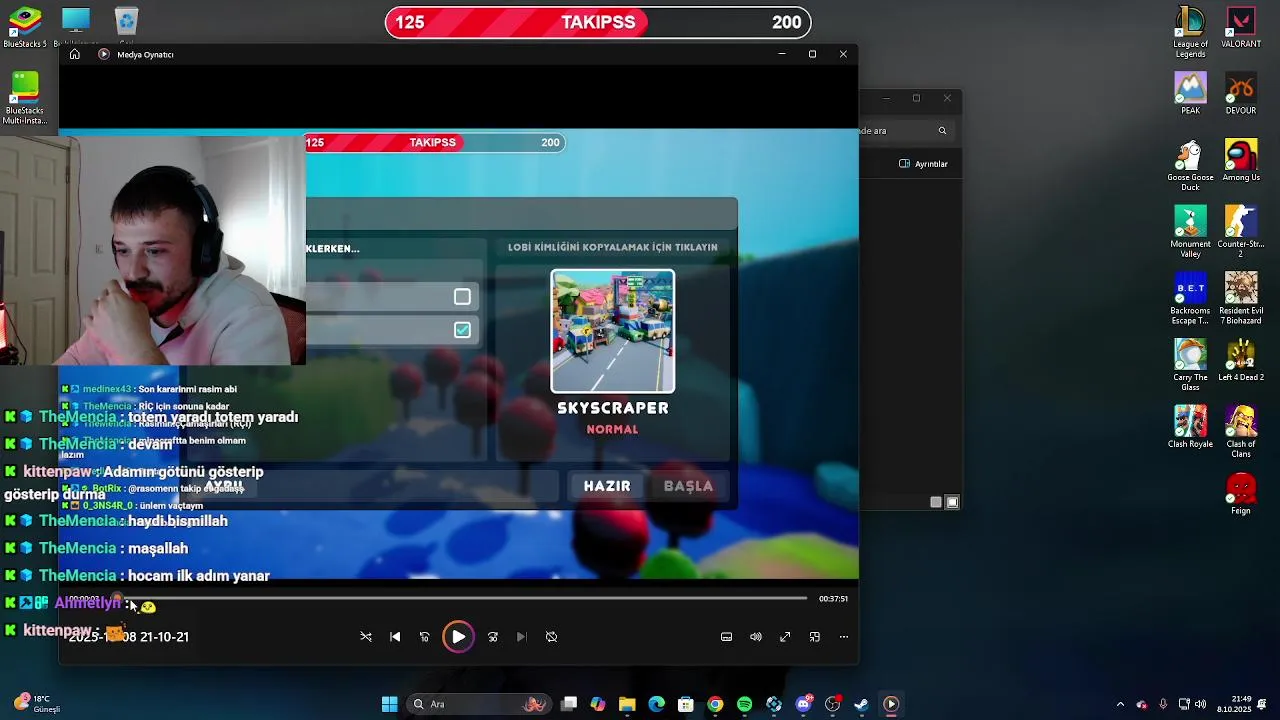Skip forward 30 seconds

coord(492,637)
